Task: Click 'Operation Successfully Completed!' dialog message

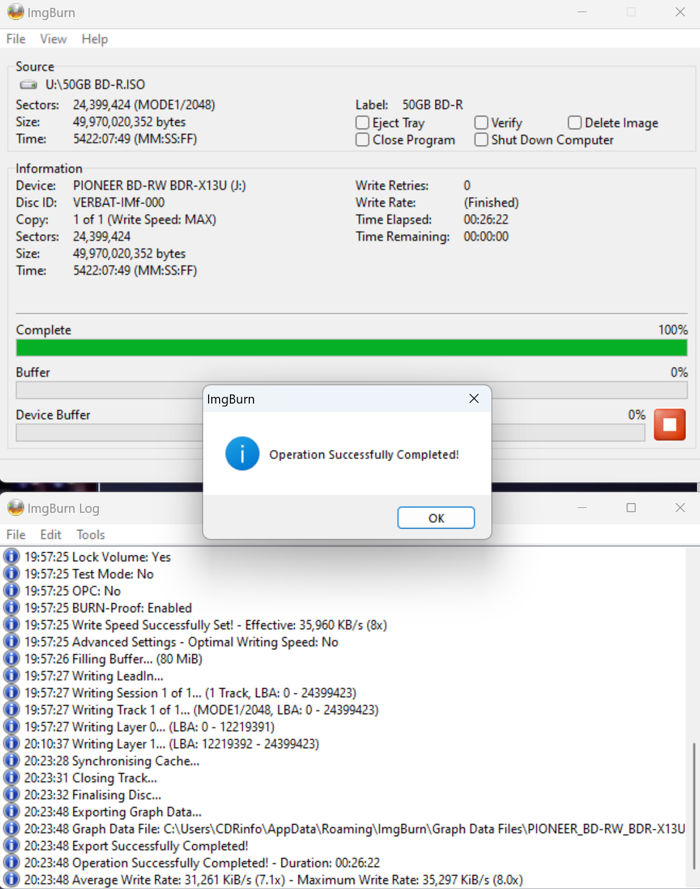Action: (x=364, y=455)
